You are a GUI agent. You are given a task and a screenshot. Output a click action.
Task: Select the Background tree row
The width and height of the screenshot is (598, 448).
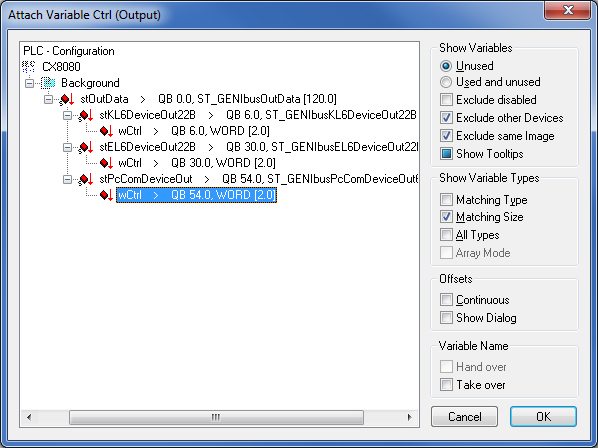pos(90,83)
